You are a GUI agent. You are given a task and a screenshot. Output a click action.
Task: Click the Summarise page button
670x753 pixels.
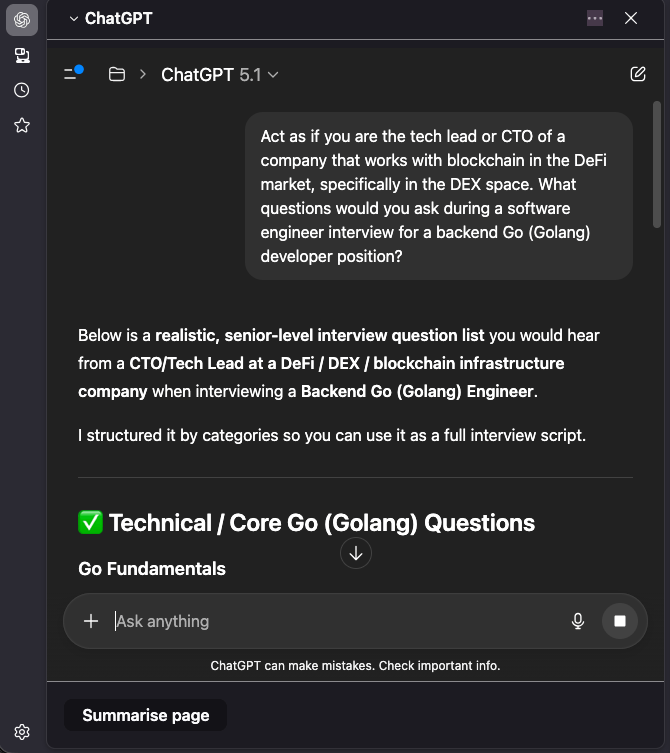(x=146, y=715)
